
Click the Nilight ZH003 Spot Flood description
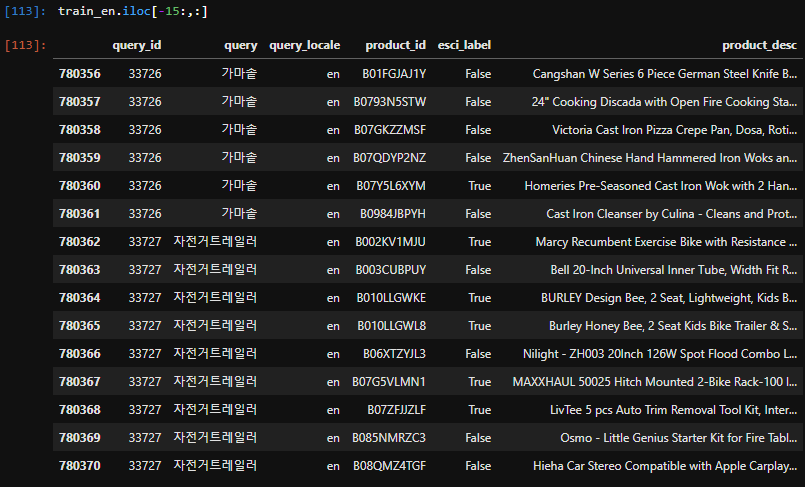660,354
